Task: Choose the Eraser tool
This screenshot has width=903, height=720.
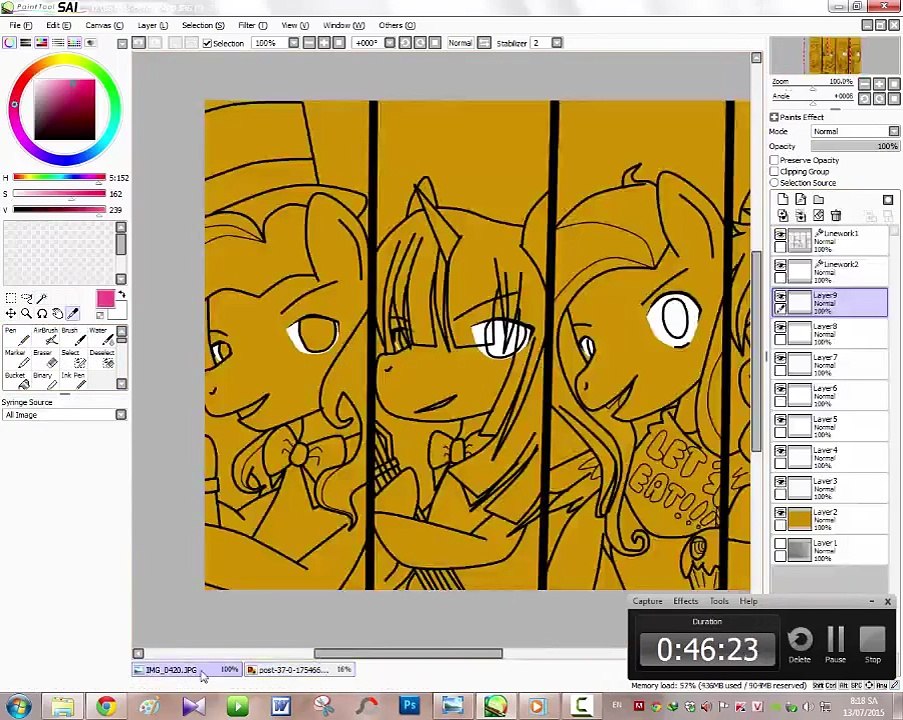Action: pyautogui.click(x=45, y=359)
